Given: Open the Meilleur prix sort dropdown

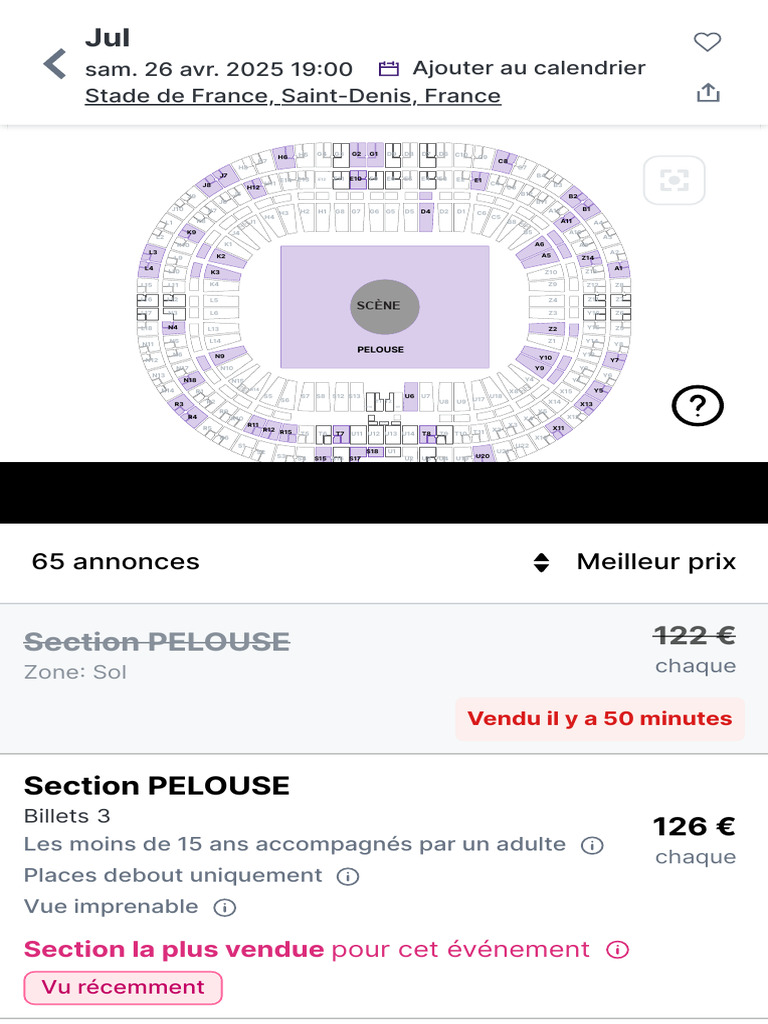Looking at the screenshot, I should [655, 562].
